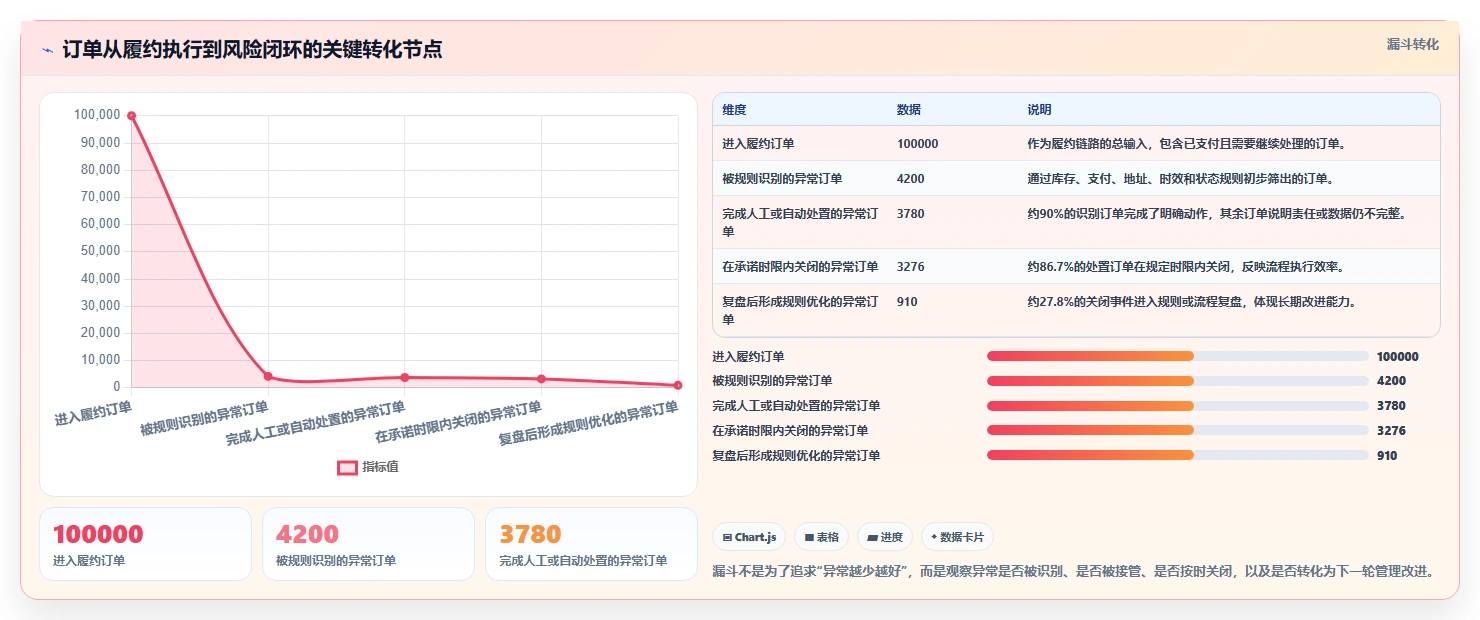Image resolution: width=1480 pixels, height=620 pixels.
Task: Select the 3780 完成人工或自动处置 data card
Action: tap(591, 544)
